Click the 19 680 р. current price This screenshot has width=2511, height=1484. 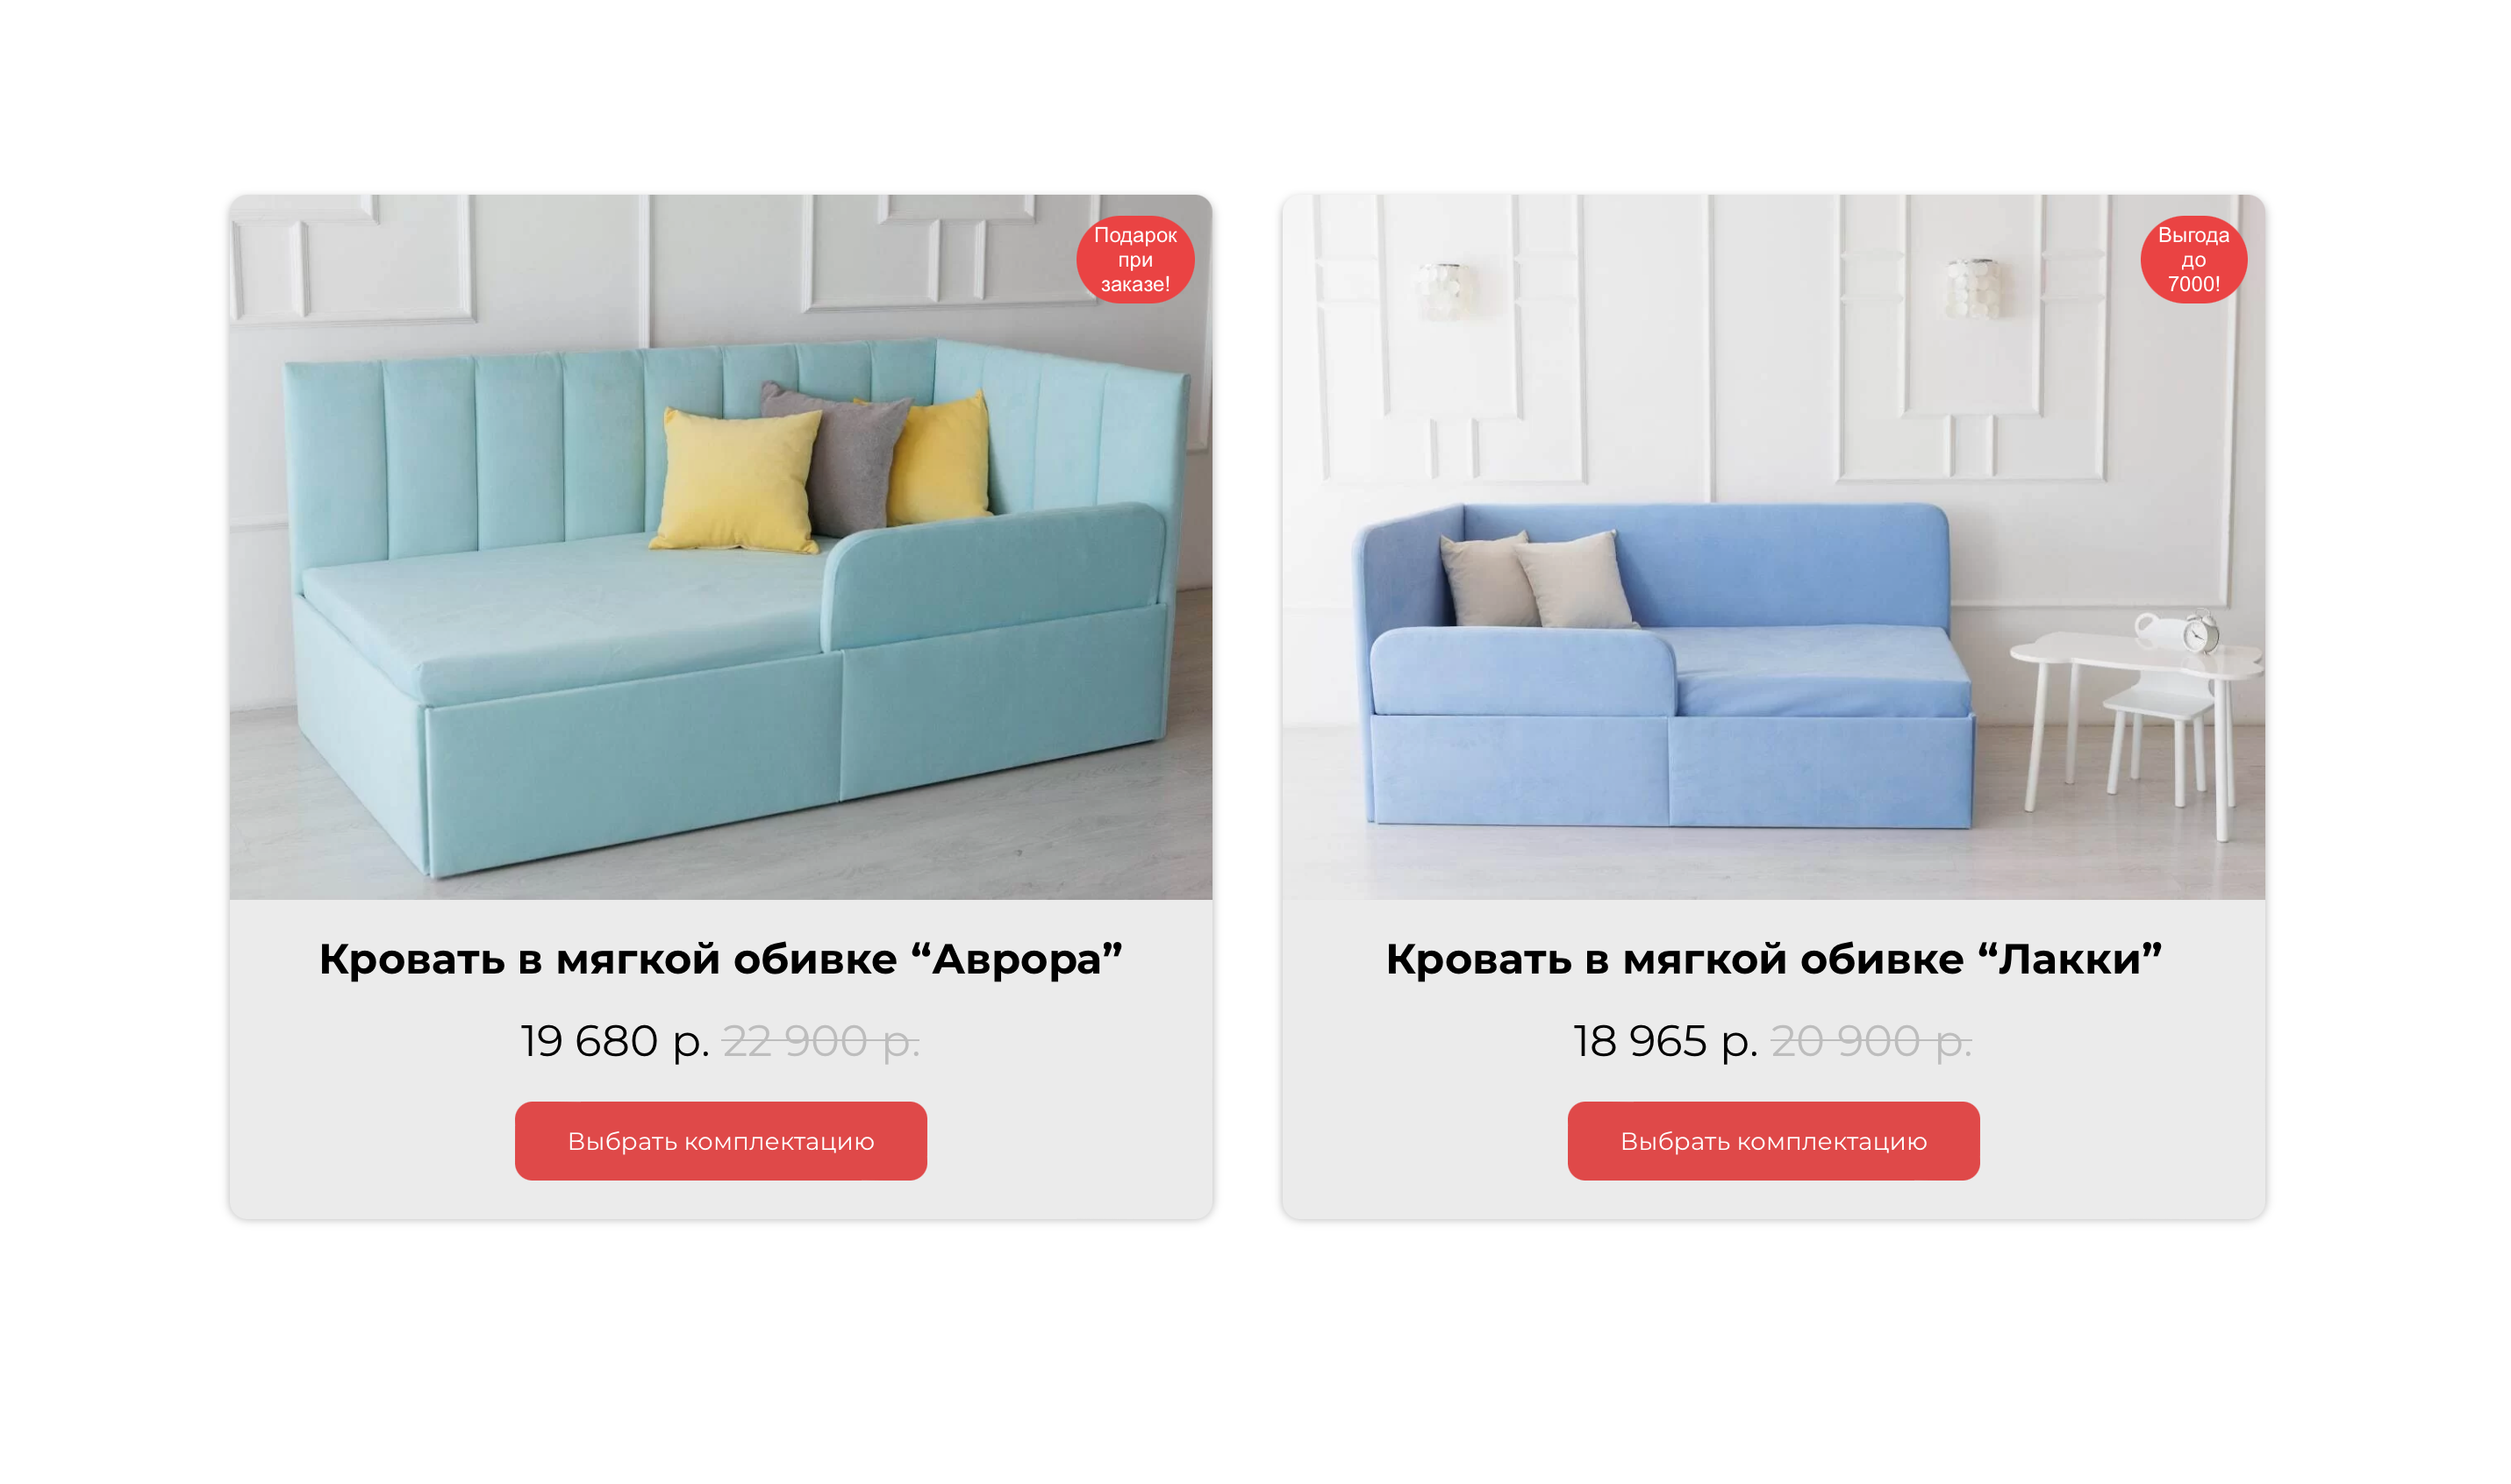click(x=615, y=1041)
